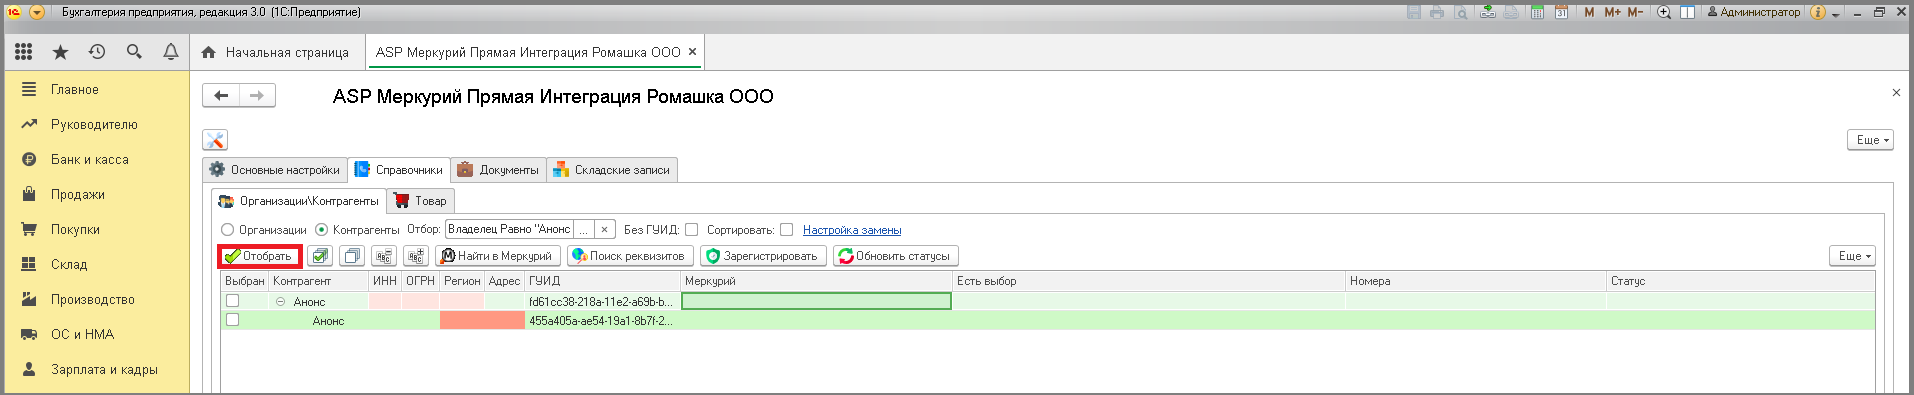
Task: Open the top Еще dropdown
Action: [1870, 140]
